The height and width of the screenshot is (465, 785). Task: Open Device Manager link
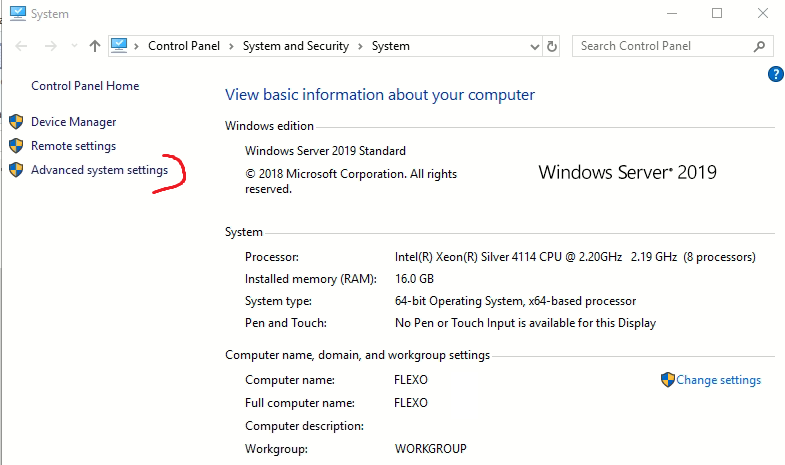tap(74, 122)
